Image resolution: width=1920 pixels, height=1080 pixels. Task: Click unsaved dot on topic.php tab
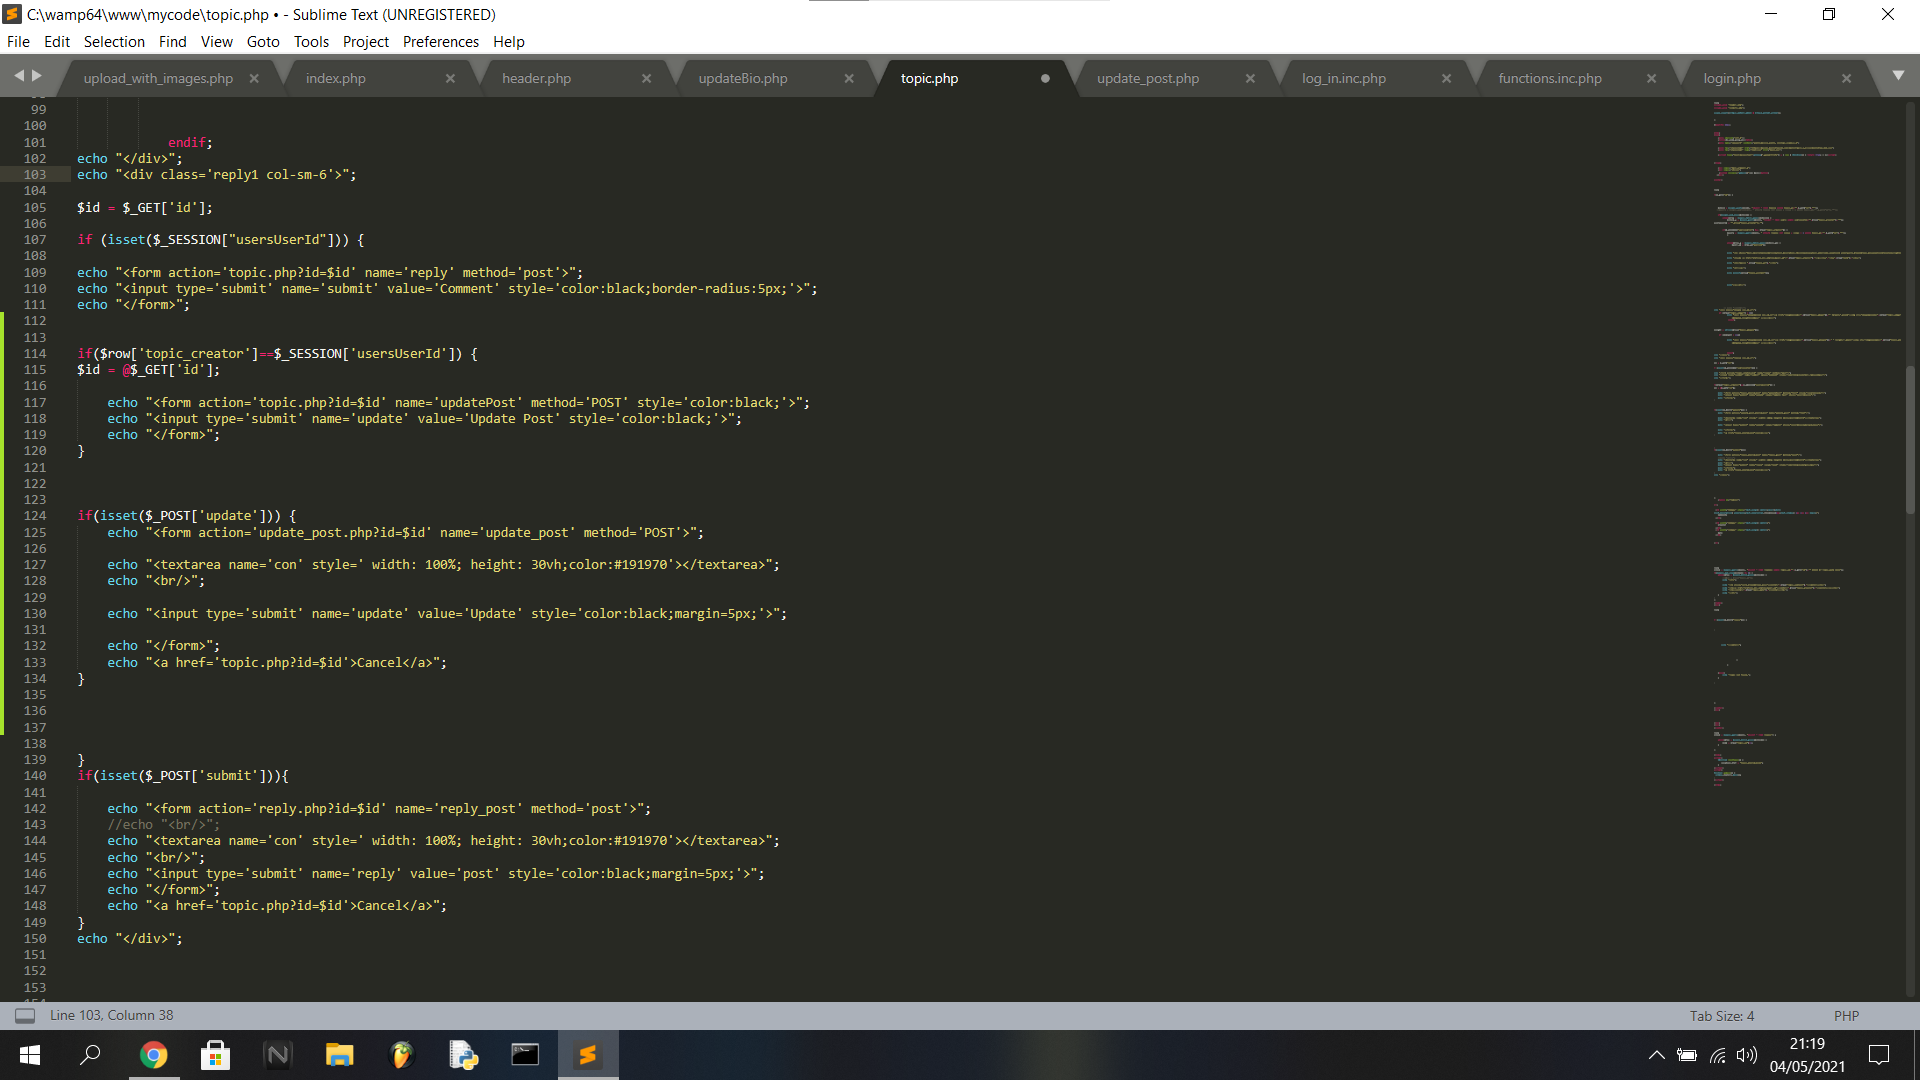(x=1045, y=78)
